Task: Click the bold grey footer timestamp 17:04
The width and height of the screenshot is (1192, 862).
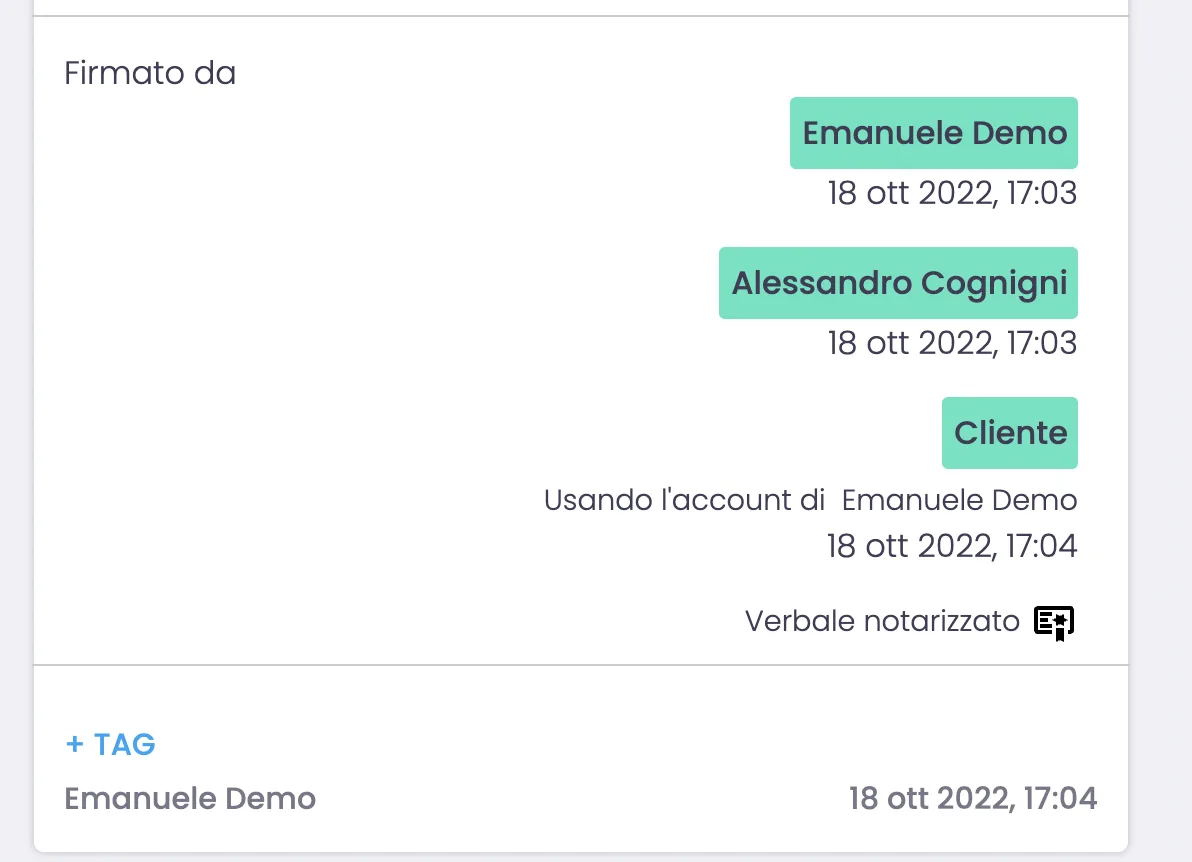Action: pyautogui.click(x=973, y=798)
